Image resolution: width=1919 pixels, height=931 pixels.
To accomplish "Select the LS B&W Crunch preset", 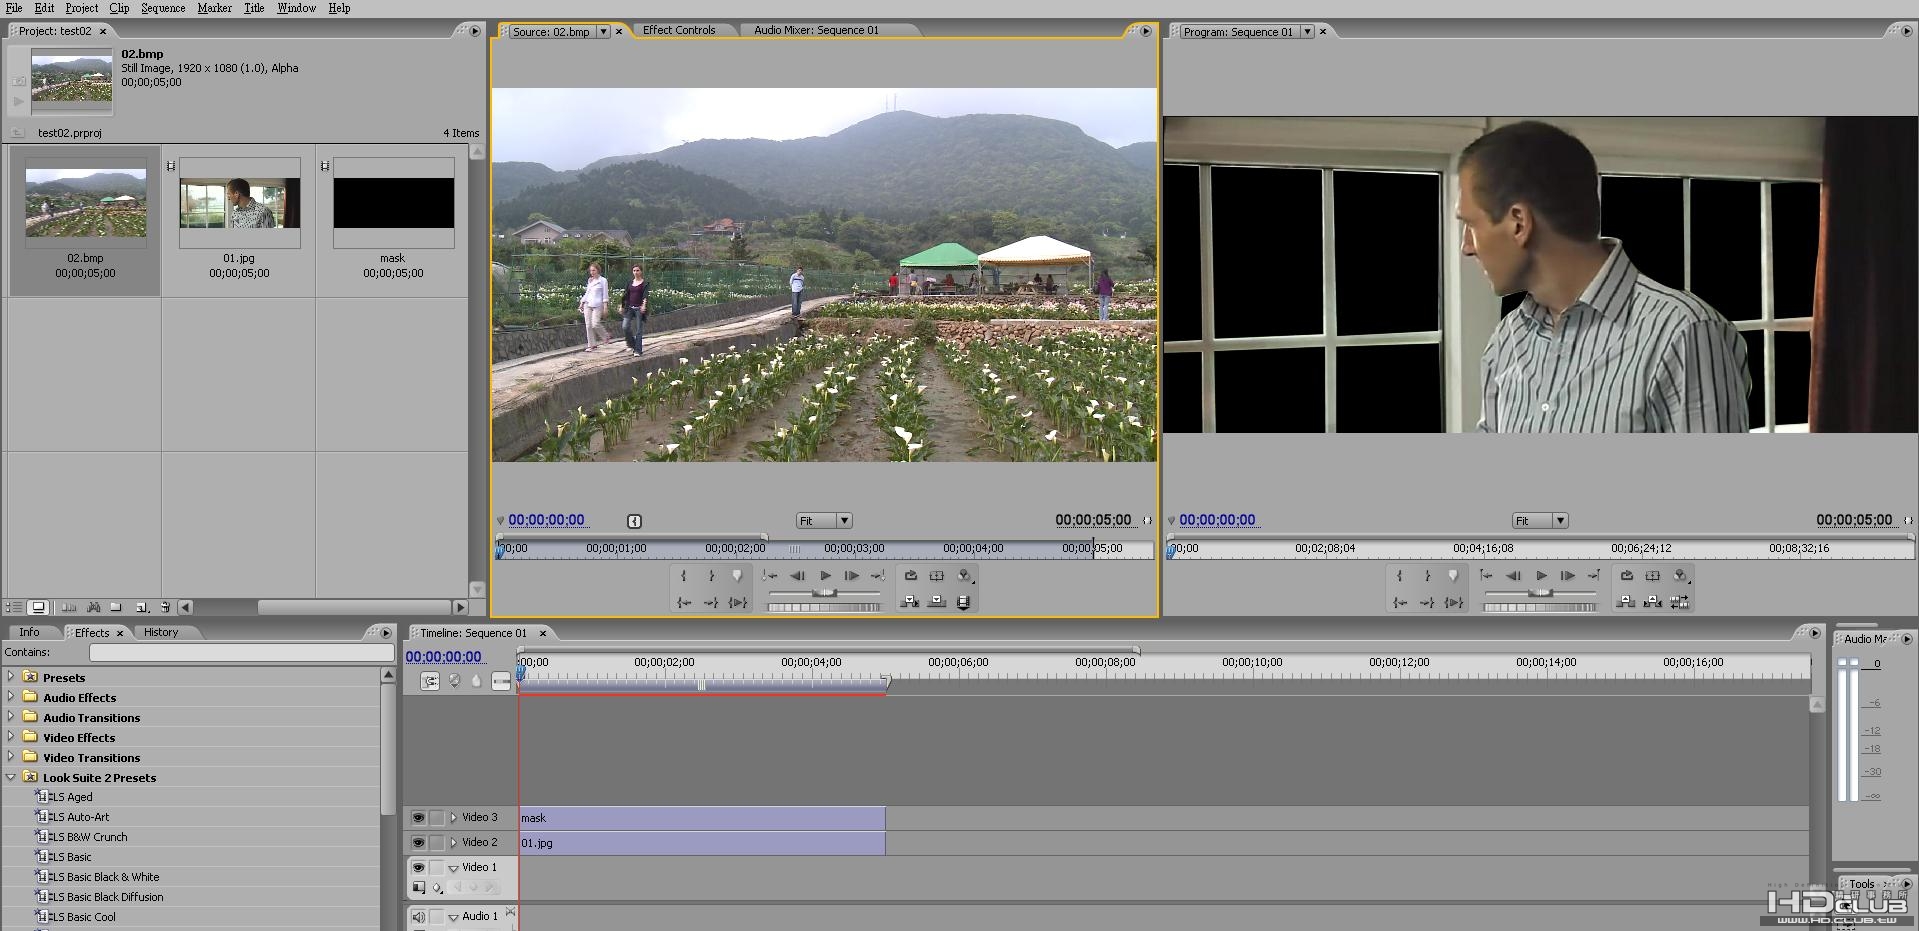I will [89, 837].
